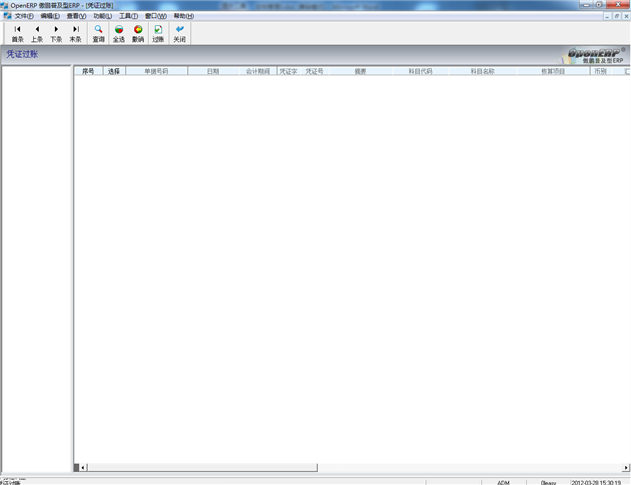Open the 查看(V) menu
The image size is (631, 485).
(76, 16)
